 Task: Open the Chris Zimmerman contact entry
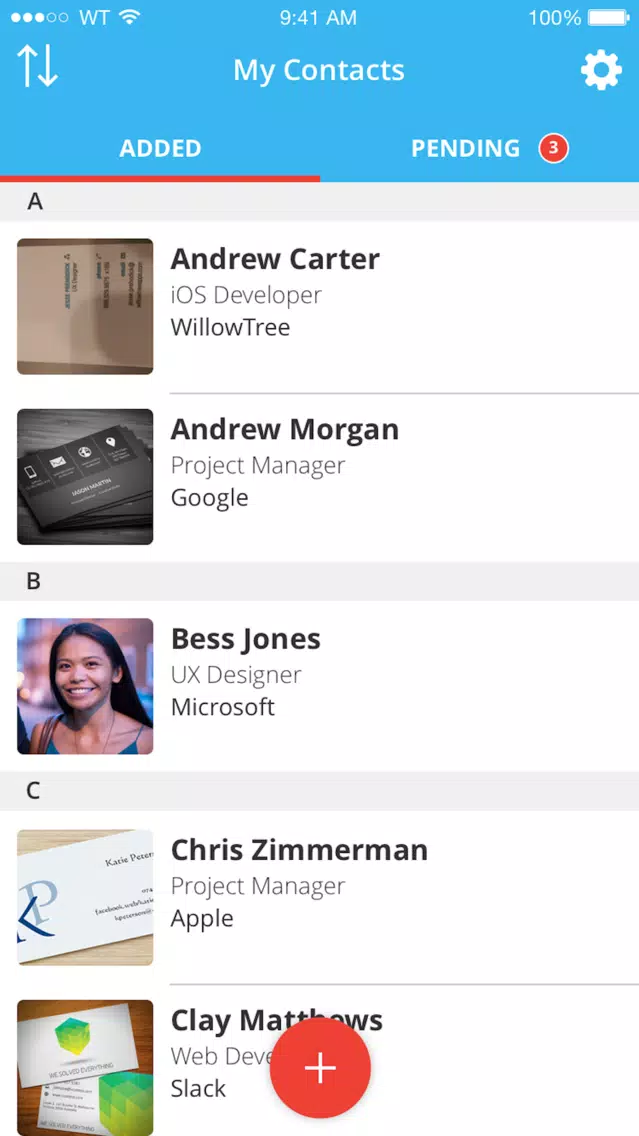point(320,897)
